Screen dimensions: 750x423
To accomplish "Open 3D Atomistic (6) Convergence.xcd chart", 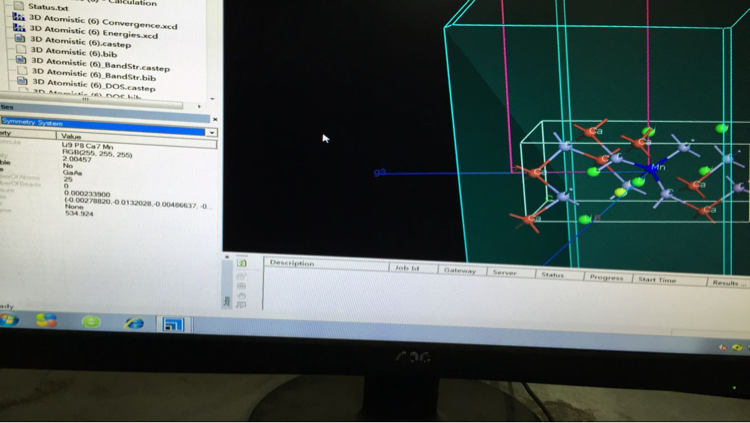I will pos(103,22).
